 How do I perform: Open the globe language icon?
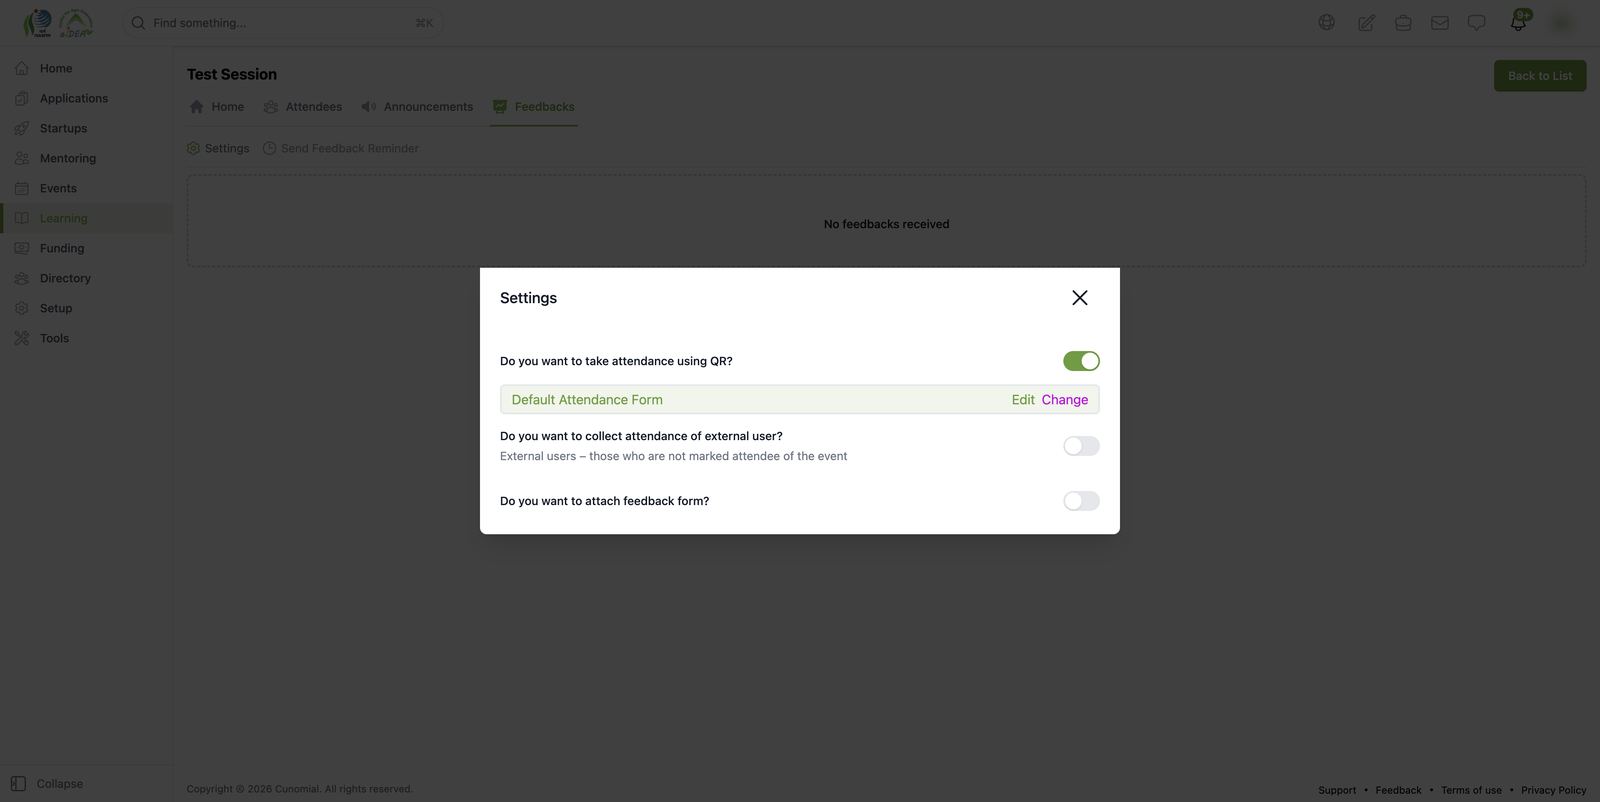click(x=1326, y=23)
